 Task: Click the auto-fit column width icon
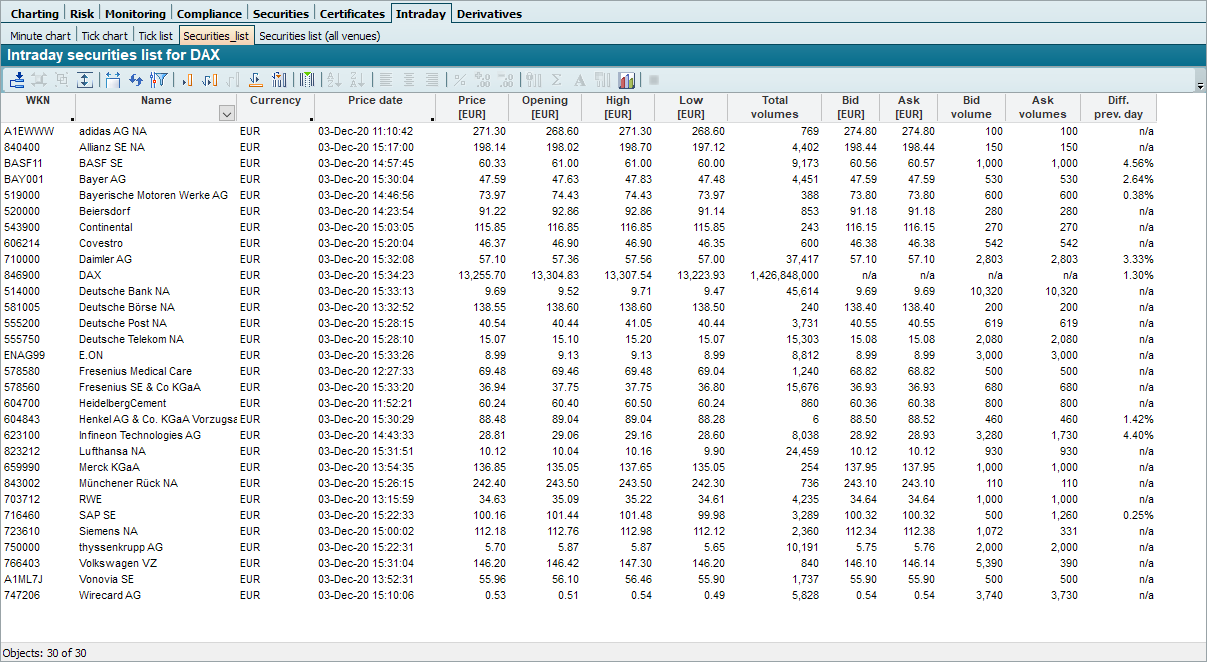(112, 80)
